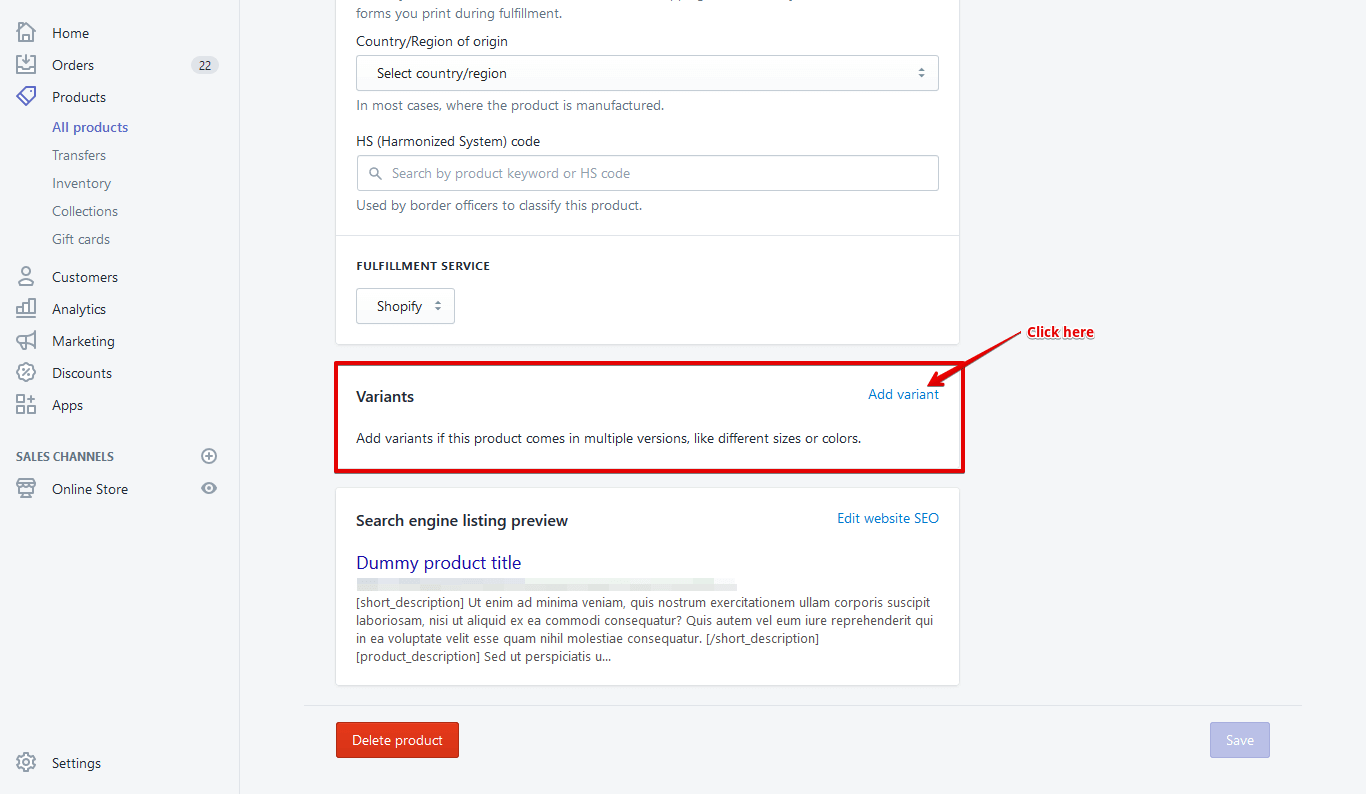Toggle Online Store visibility with the eye icon
This screenshot has height=794, width=1366.
[209, 488]
